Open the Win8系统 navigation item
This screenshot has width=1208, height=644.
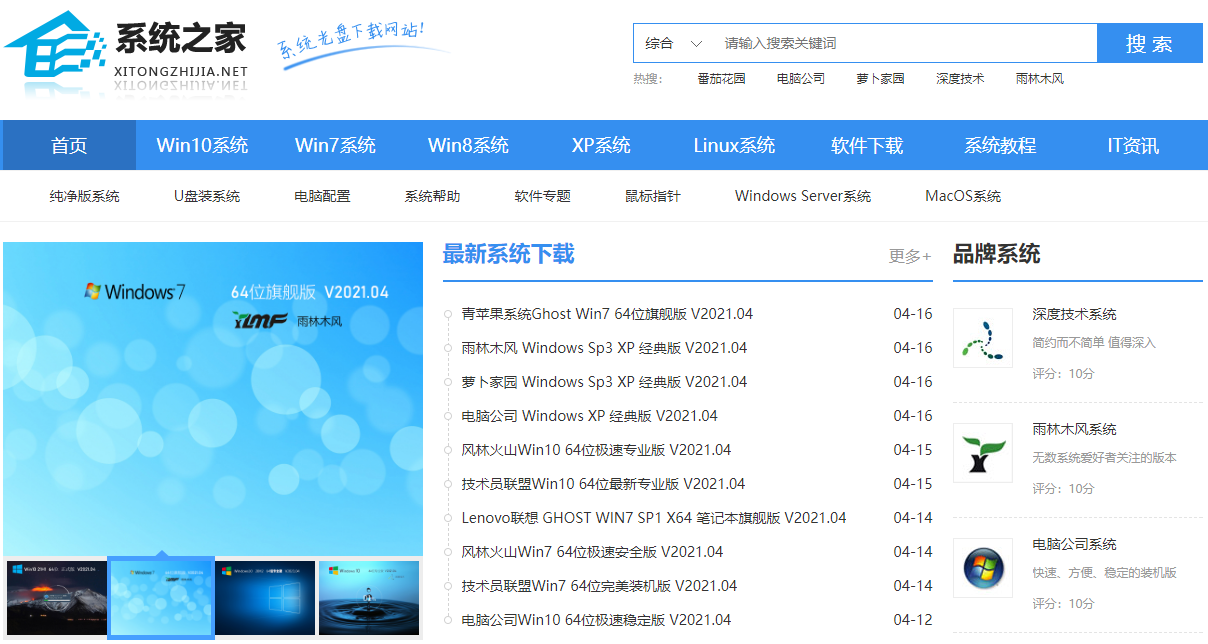(x=468, y=145)
